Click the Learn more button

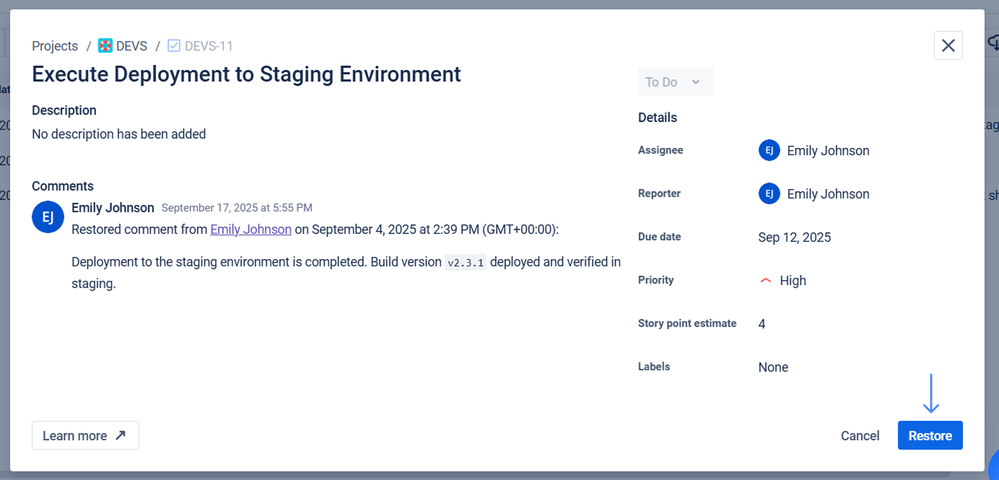[x=85, y=436]
